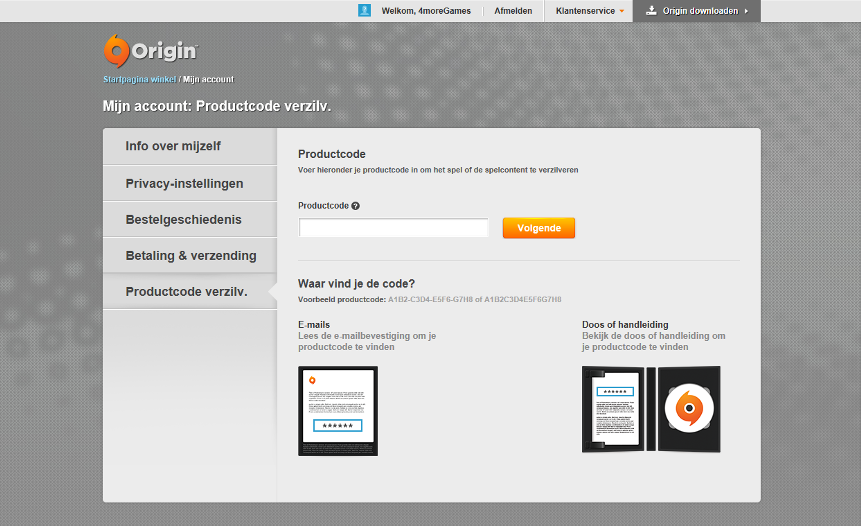This screenshot has width=862, height=526.
Task: Click Afmelden to sign out
Action: [x=513, y=11]
